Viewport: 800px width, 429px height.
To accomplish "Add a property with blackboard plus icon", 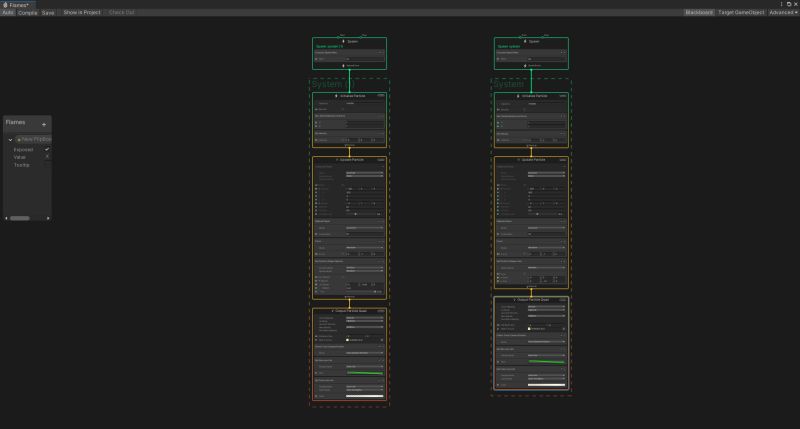I will (44, 124).
